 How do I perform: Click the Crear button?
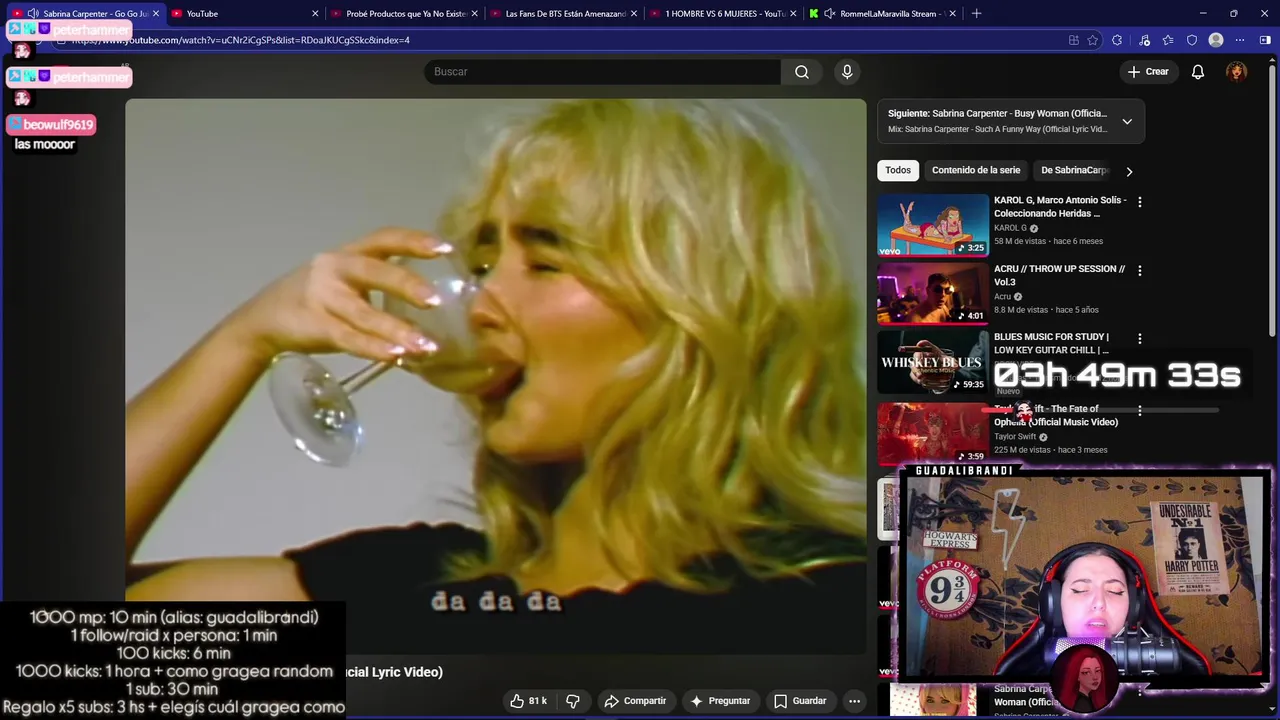pos(1148,72)
